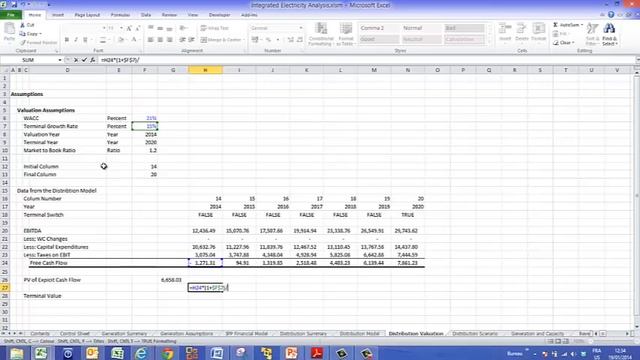
Task: Align text to the top
Action: [x=151, y=28]
